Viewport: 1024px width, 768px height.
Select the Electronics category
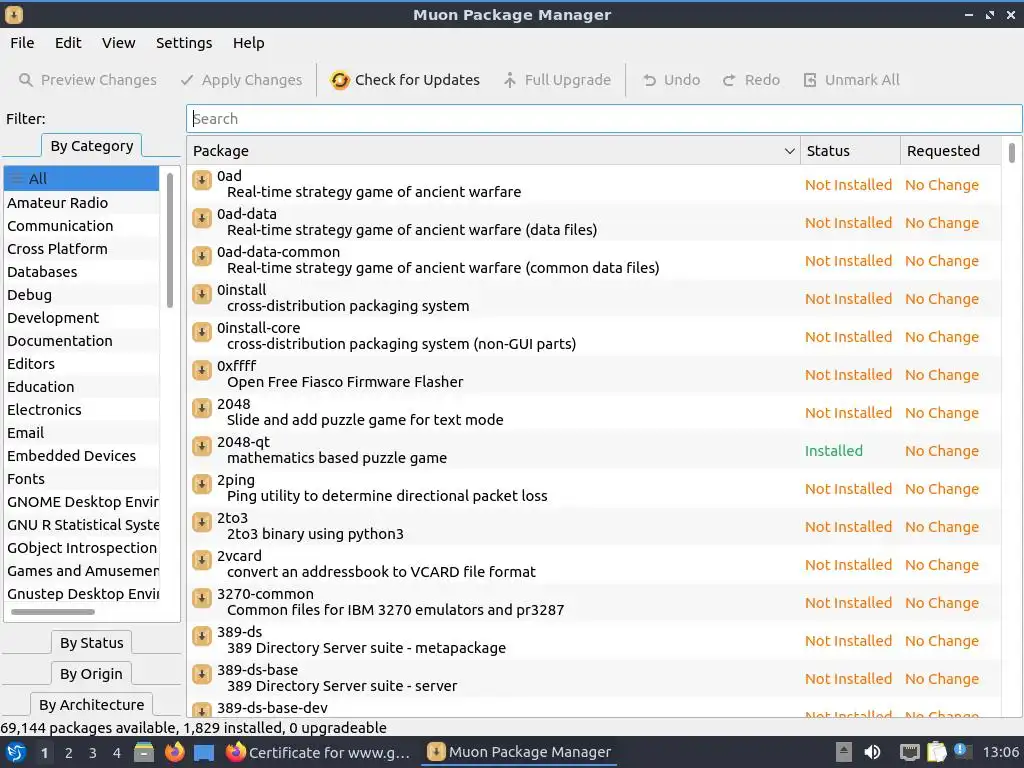click(82, 409)
